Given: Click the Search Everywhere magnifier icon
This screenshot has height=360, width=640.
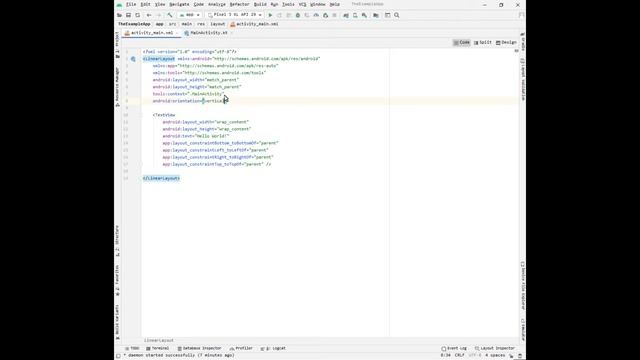Looking at the screenshot, I should (x=396, y=15).
